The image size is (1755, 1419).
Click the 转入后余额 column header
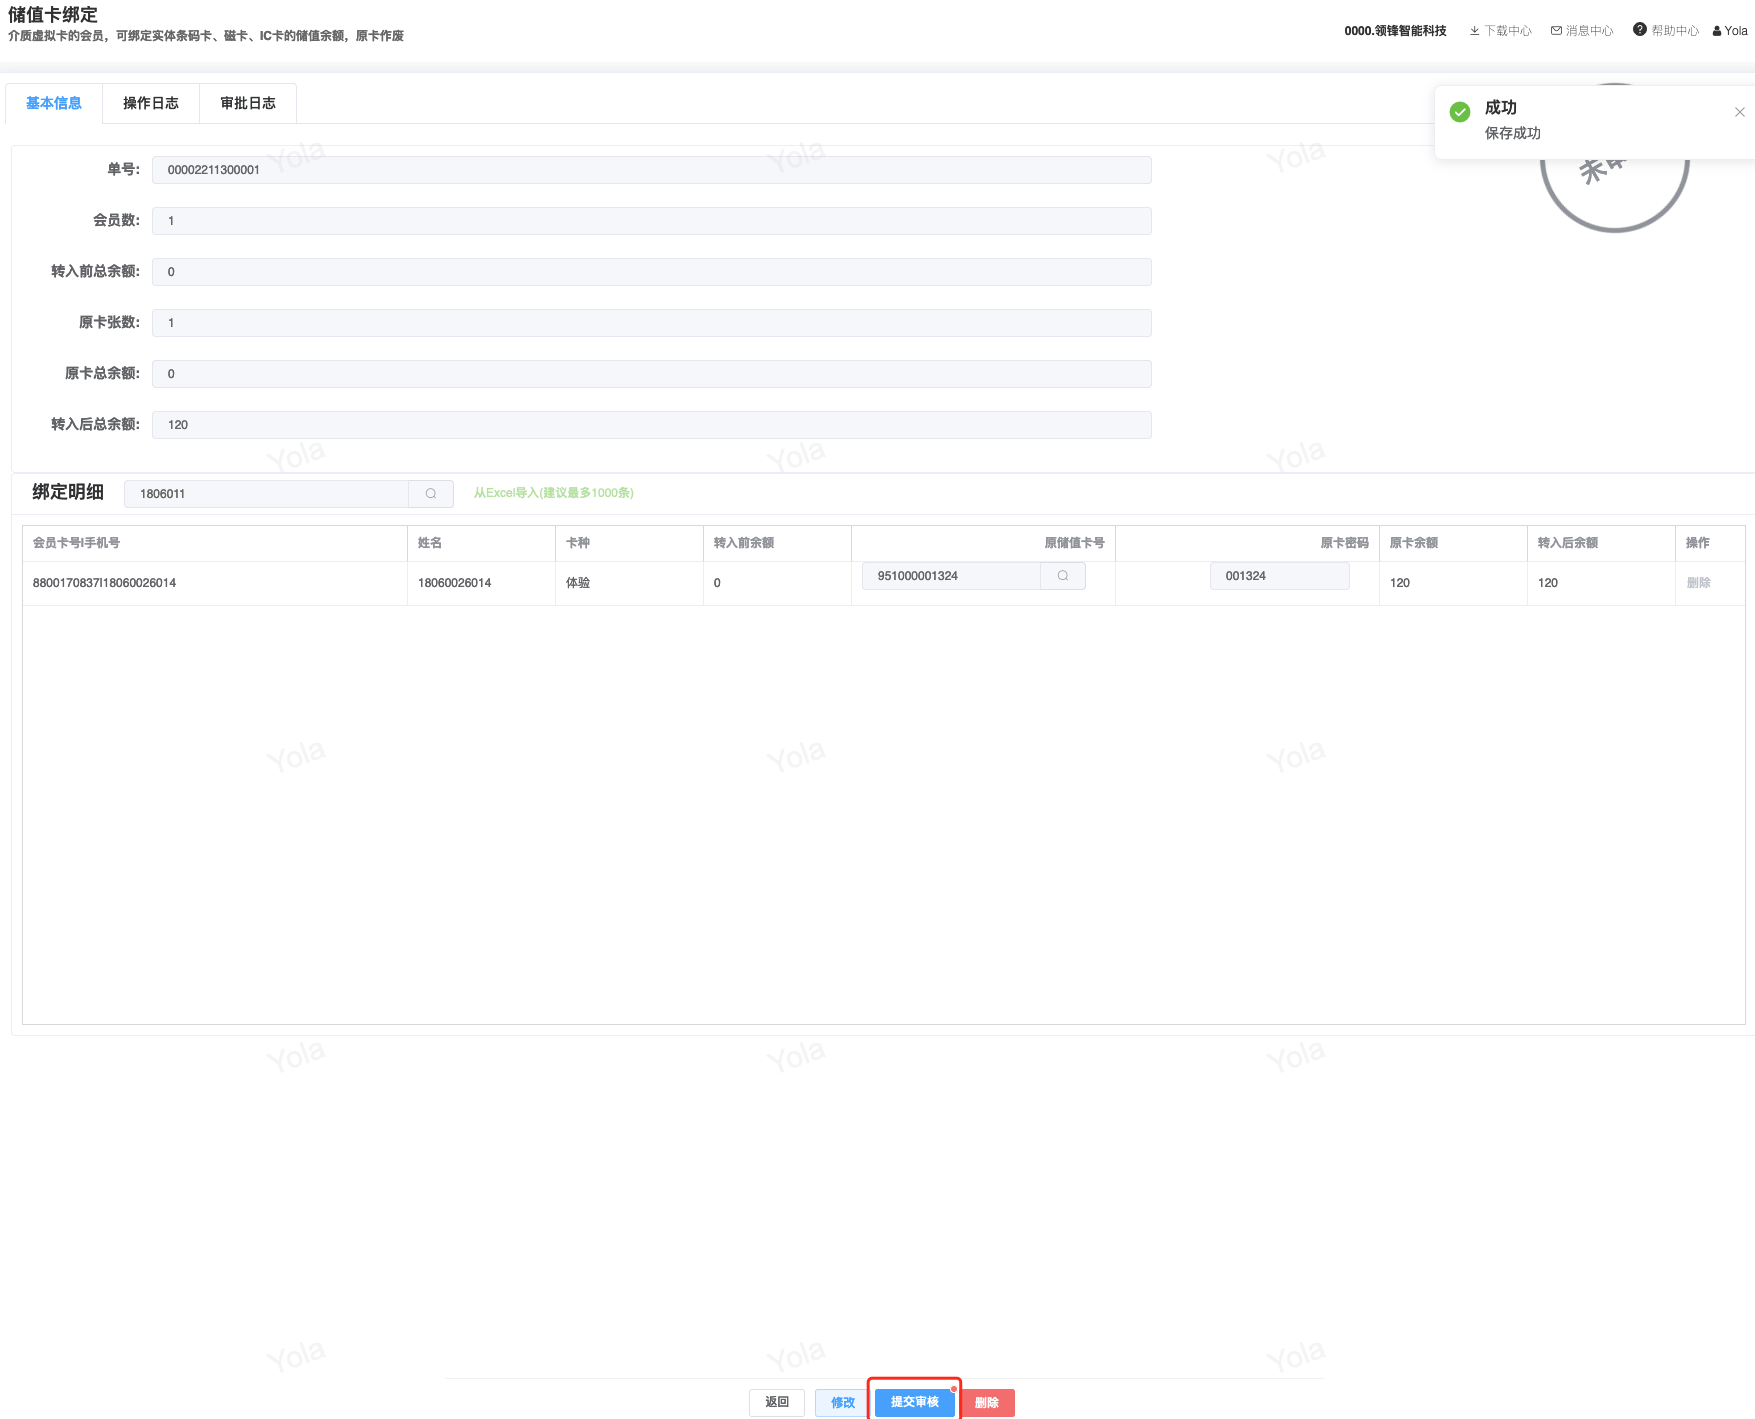click(1568, 543)
